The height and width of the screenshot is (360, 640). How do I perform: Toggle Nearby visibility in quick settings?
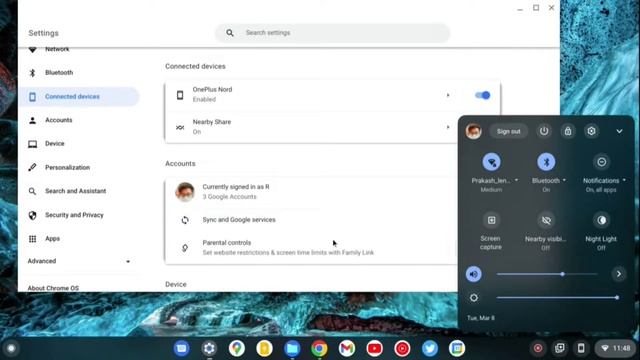click(x=546, y=220)
